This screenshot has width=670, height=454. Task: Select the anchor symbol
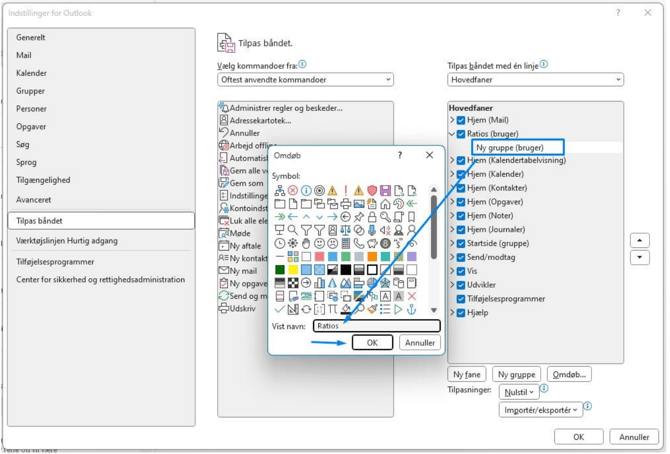click(x=411, y=309)
